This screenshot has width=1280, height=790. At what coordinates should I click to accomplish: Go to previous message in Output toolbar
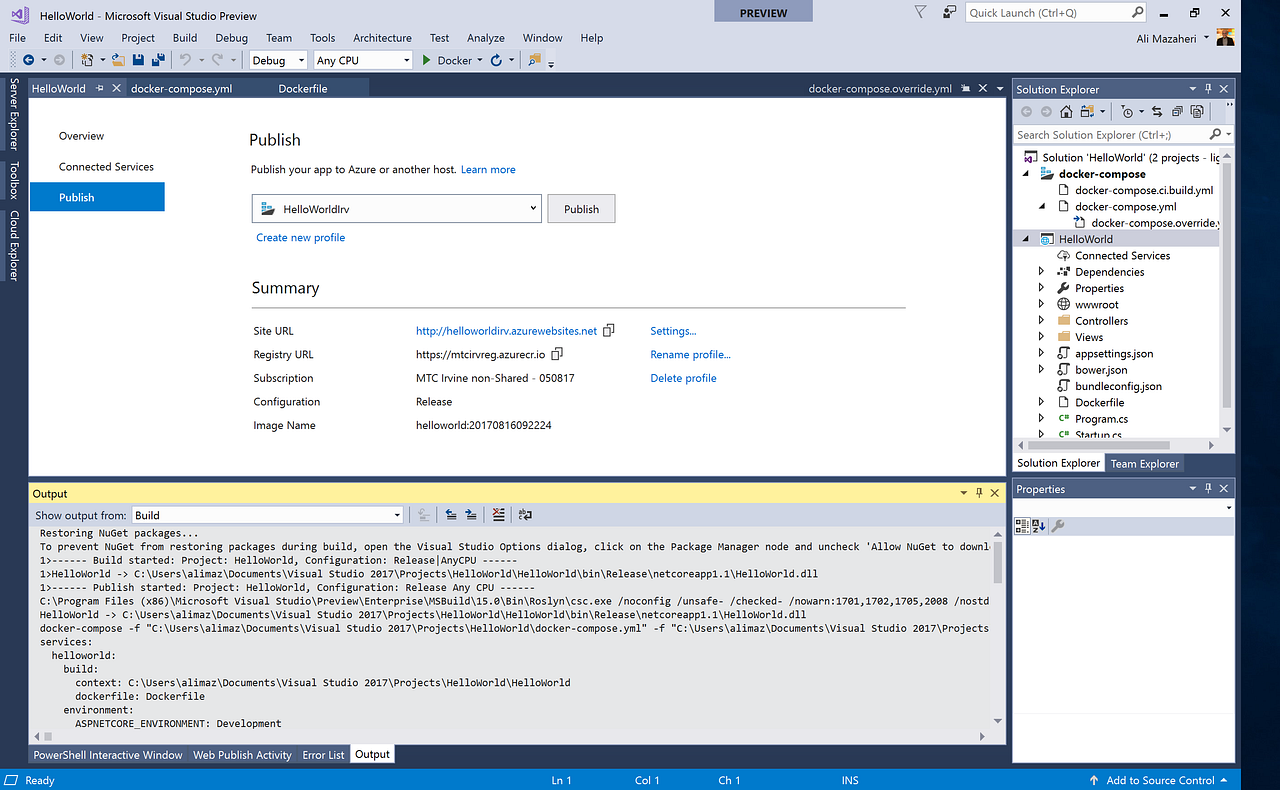[451, 515]
